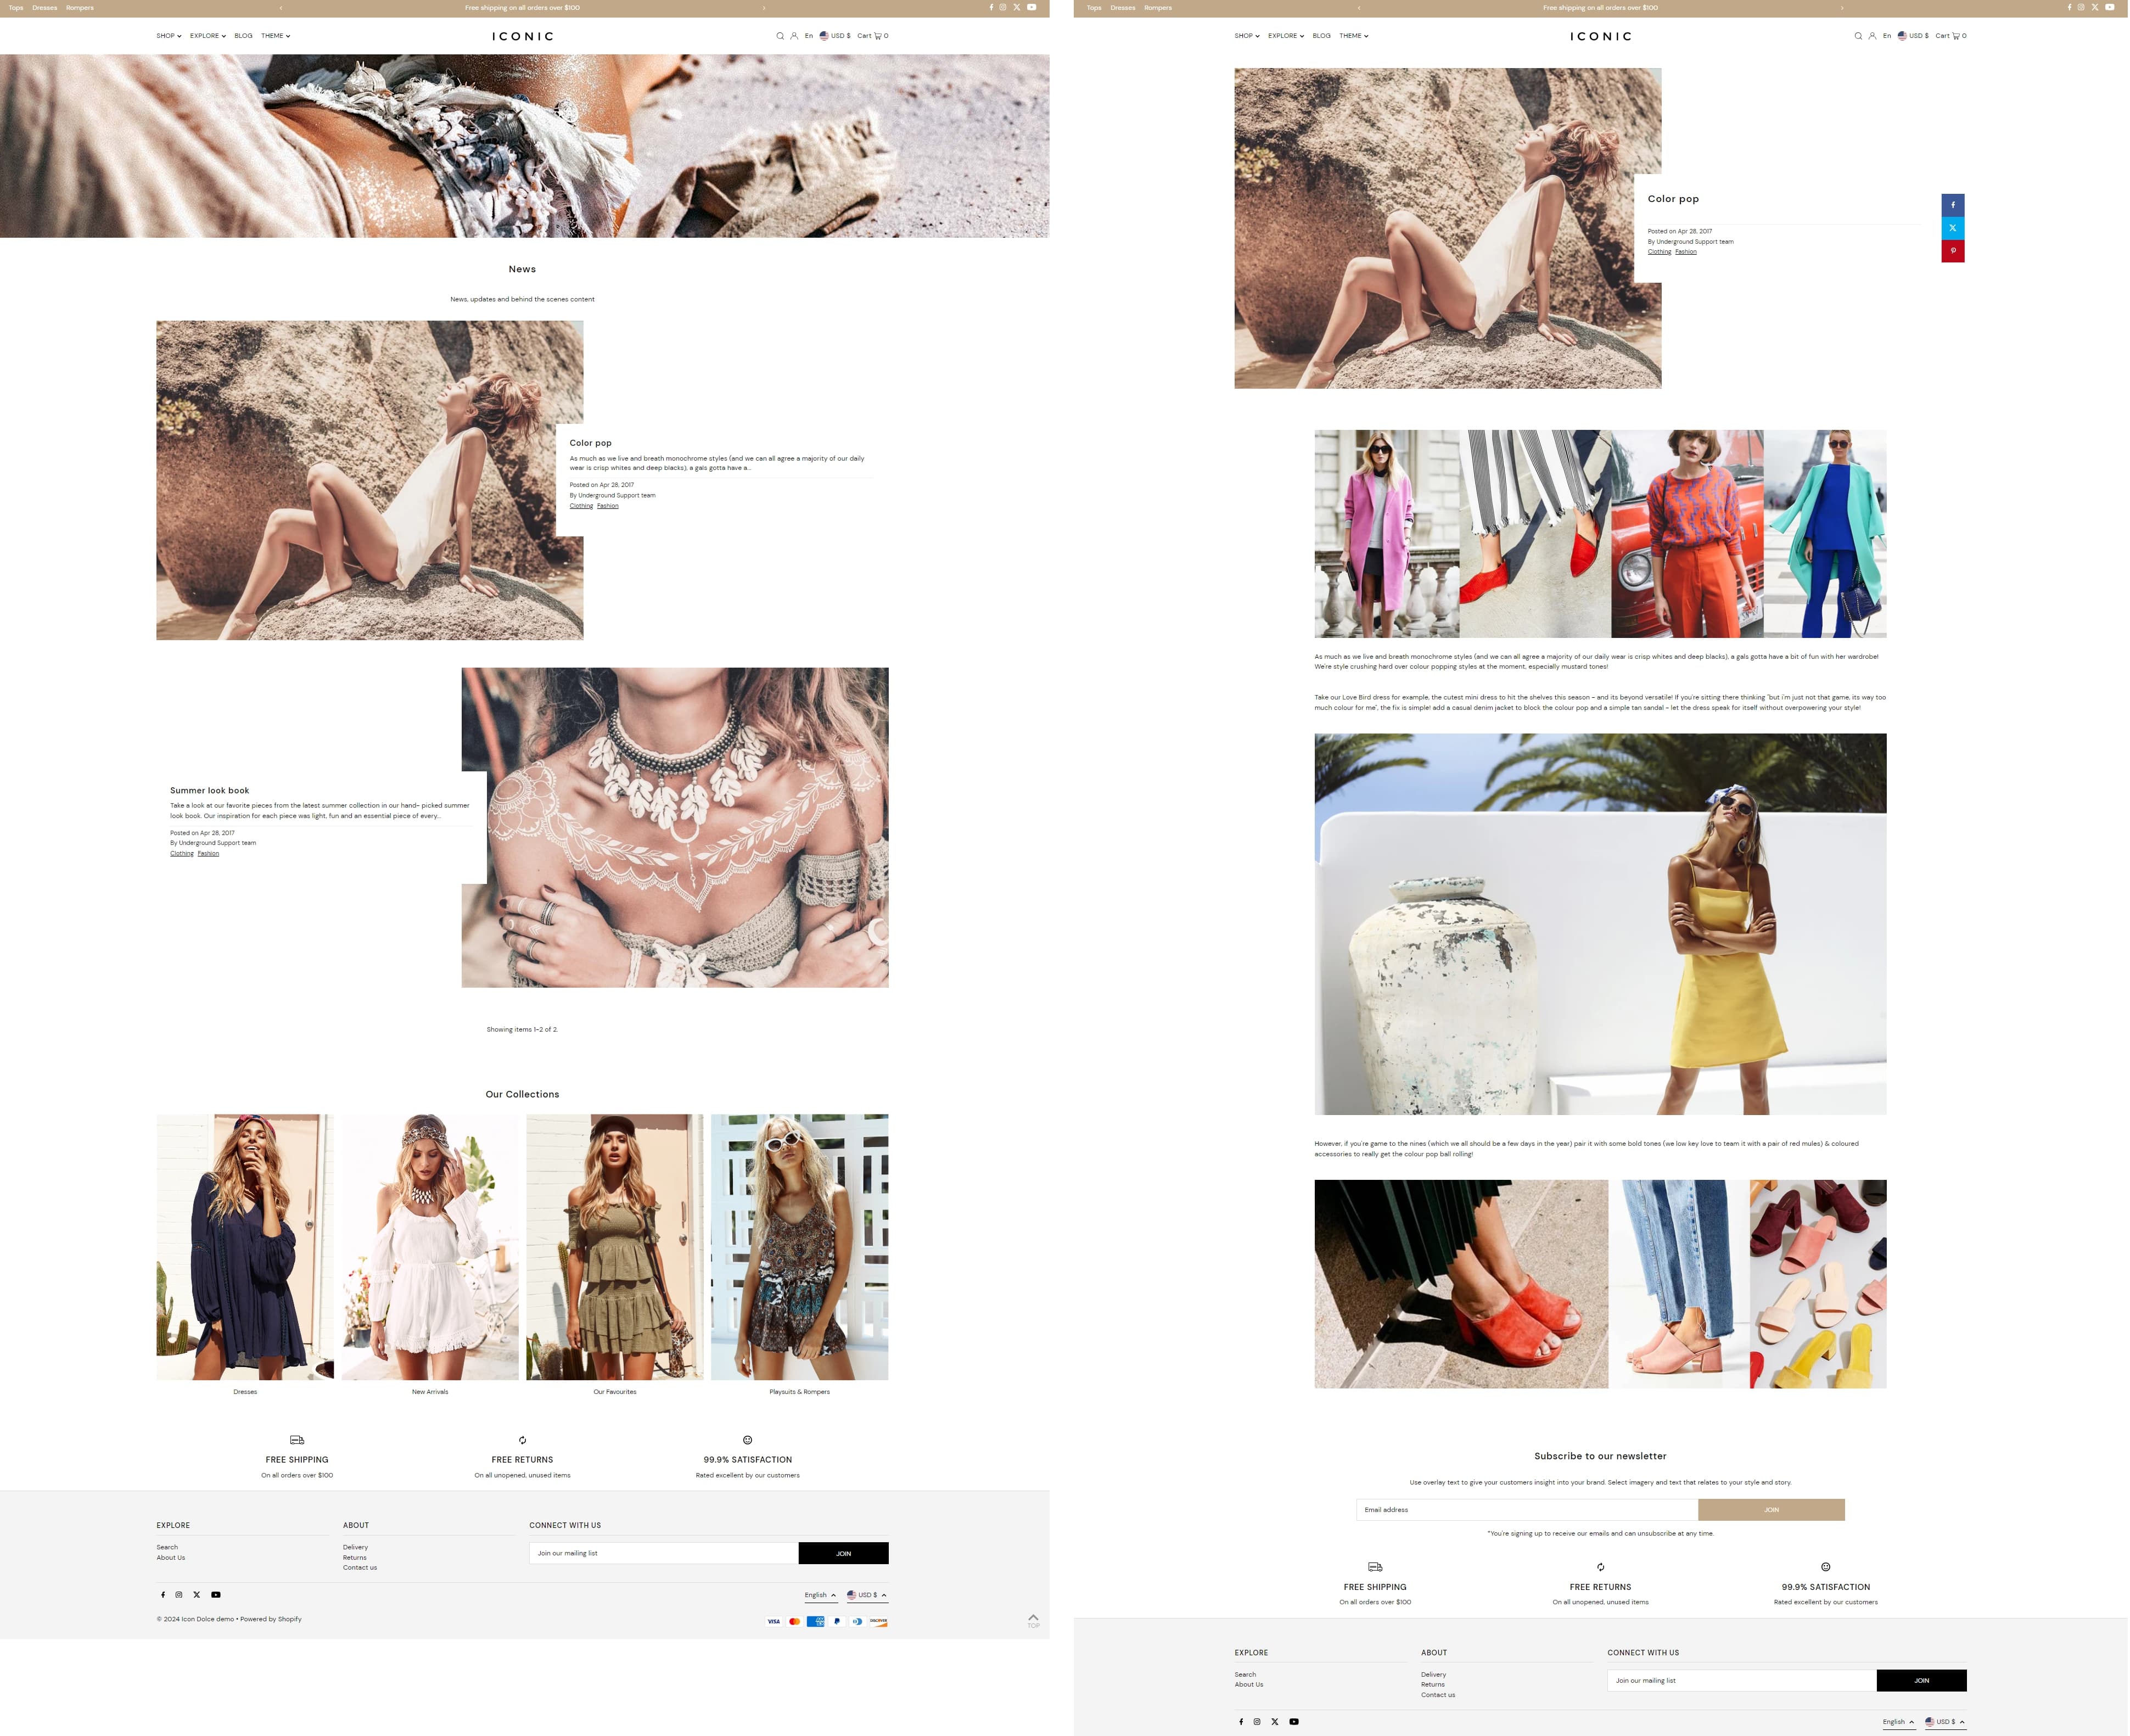Click YouTube icon in left page footer
2130x1736 pixels.
[215, 1595]
